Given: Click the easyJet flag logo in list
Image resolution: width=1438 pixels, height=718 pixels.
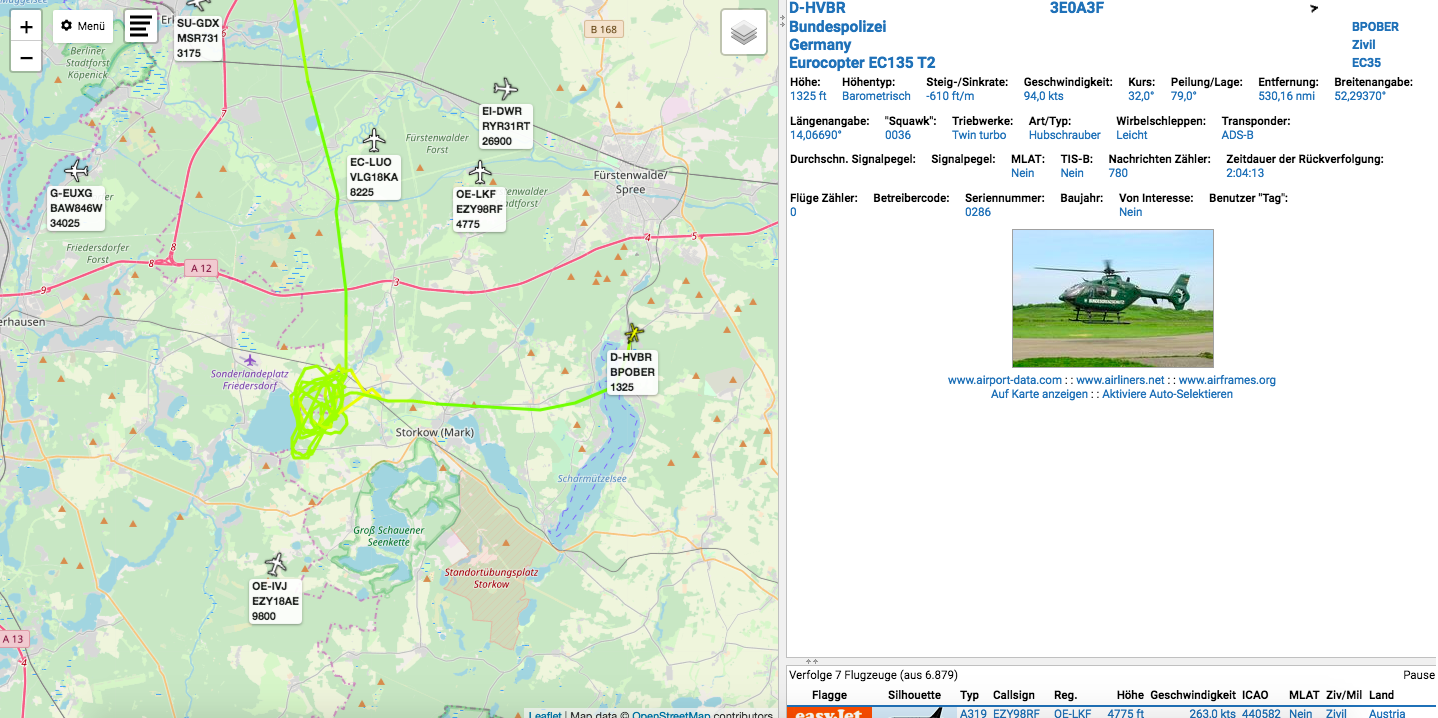Looking at the screenshot, I should pyautogui.click(x=829, y=713).
